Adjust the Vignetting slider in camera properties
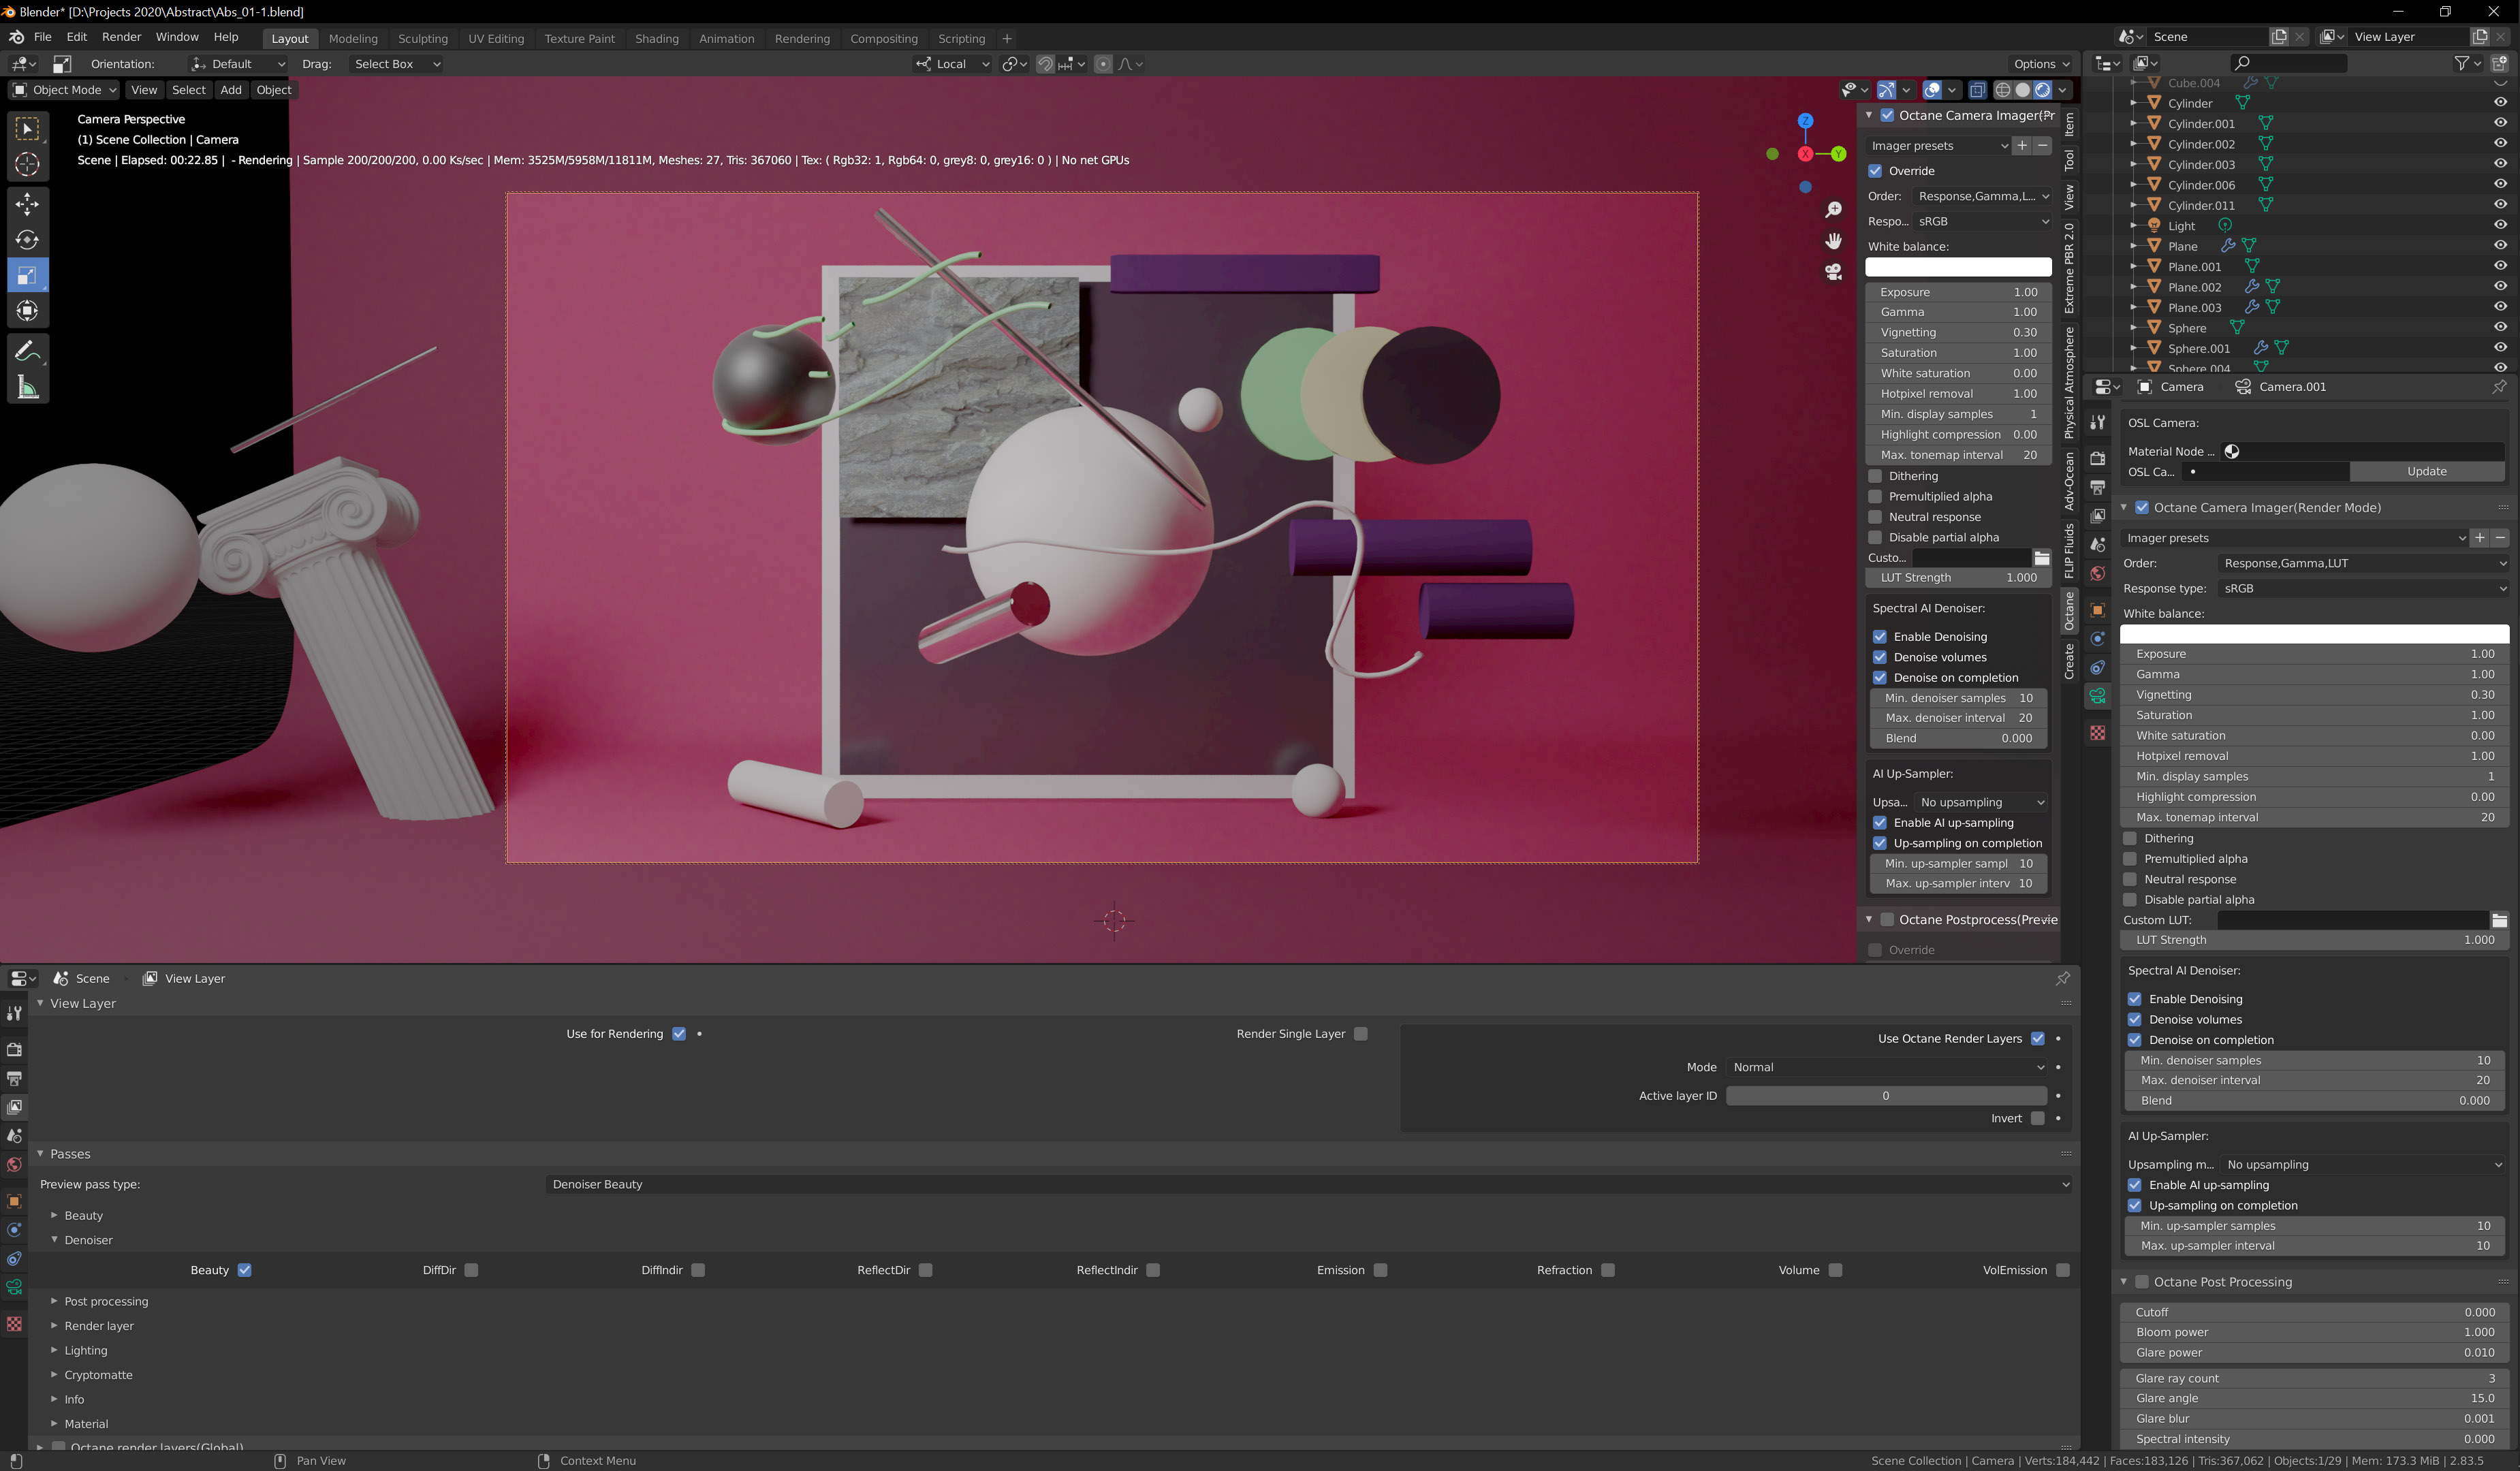 pos(2313,695)
